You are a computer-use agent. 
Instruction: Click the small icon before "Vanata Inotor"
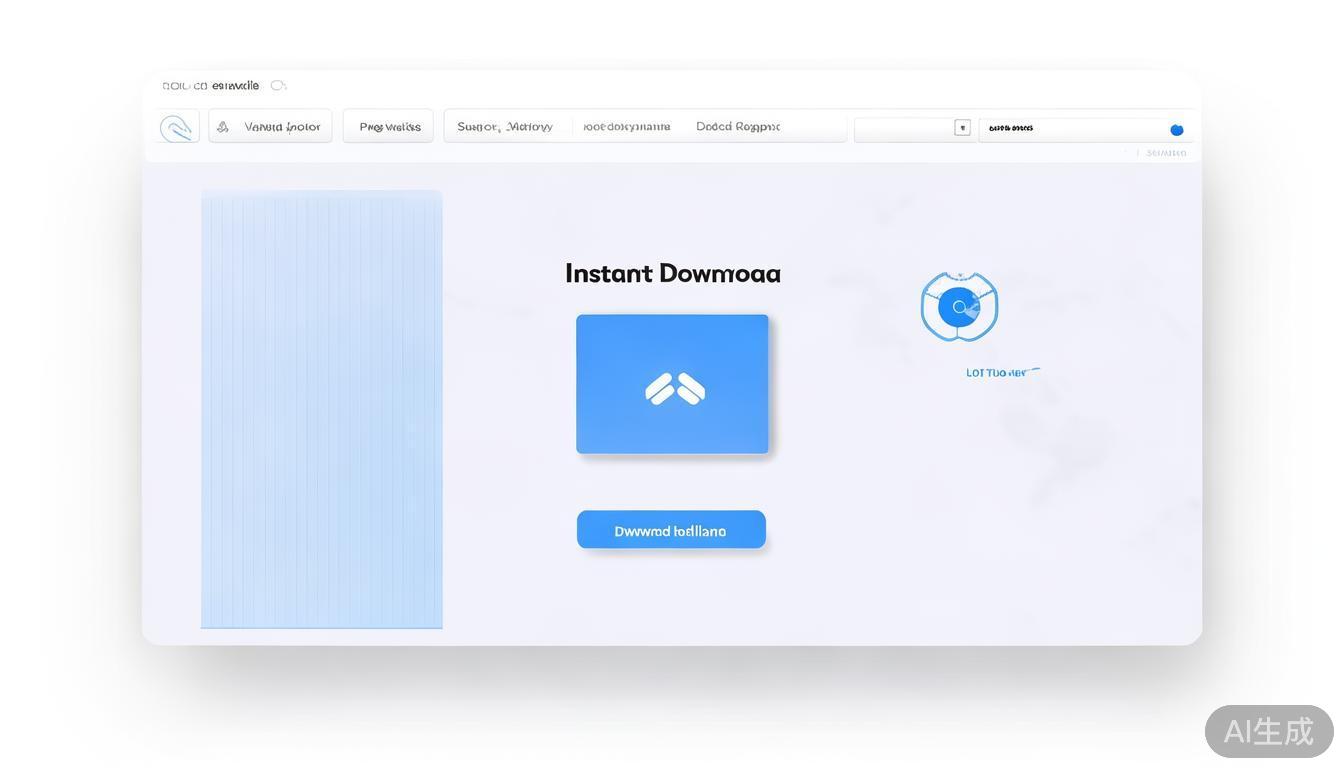pos(223,127)
